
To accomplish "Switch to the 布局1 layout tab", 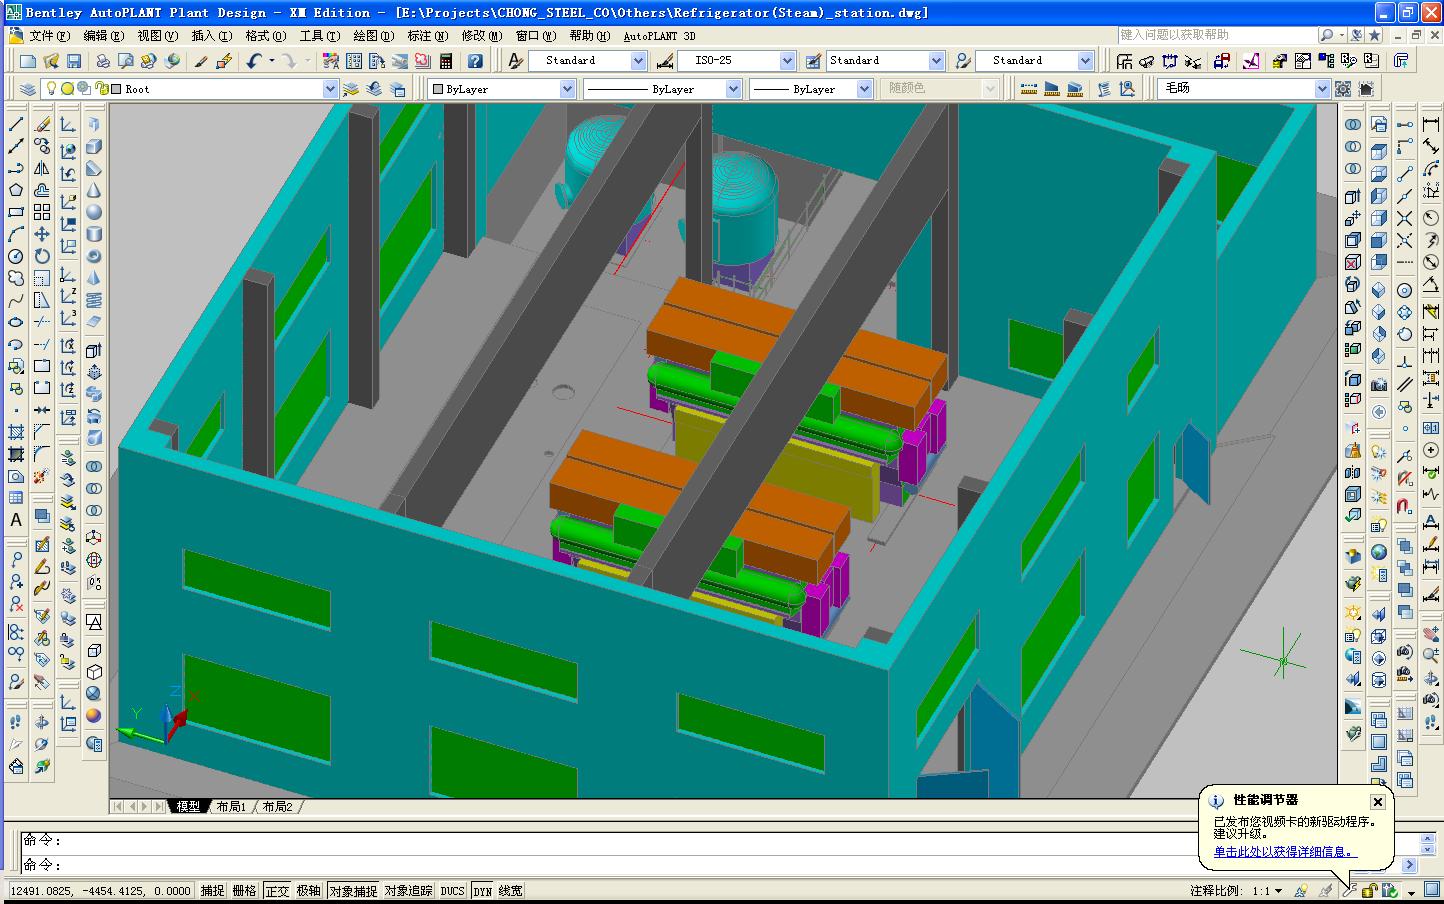I will (231, 807).
